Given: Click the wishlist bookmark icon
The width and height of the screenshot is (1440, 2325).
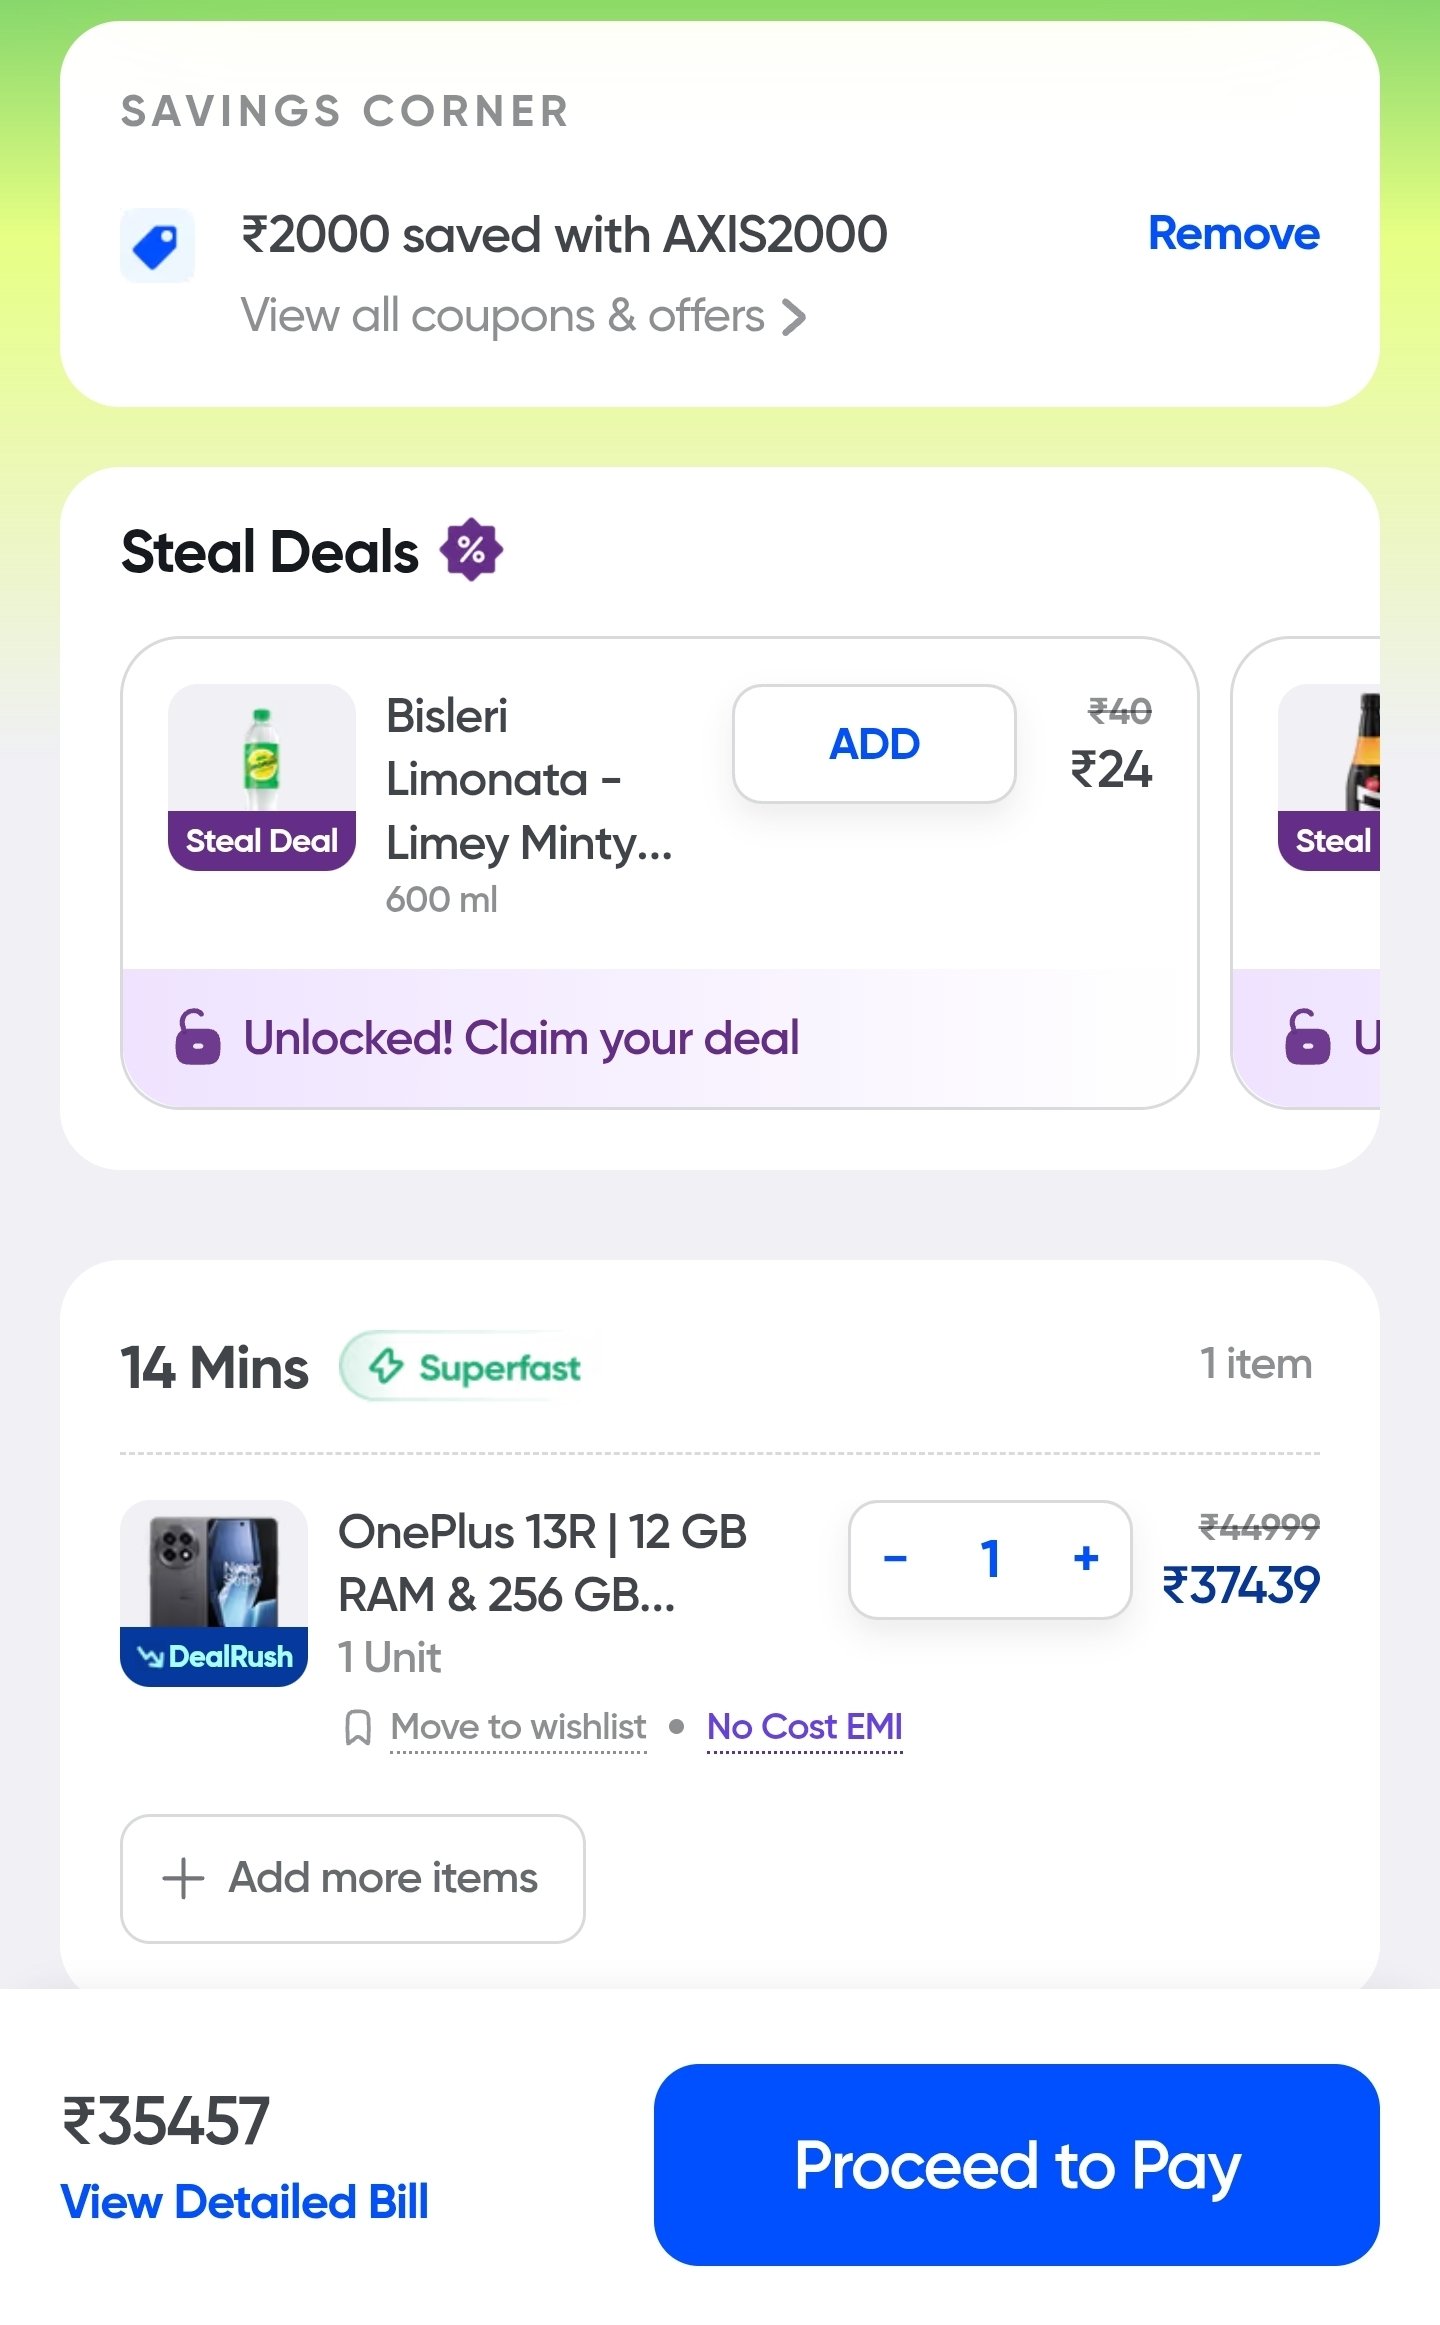Looking at the screenshot, I should pos(357,1727).
